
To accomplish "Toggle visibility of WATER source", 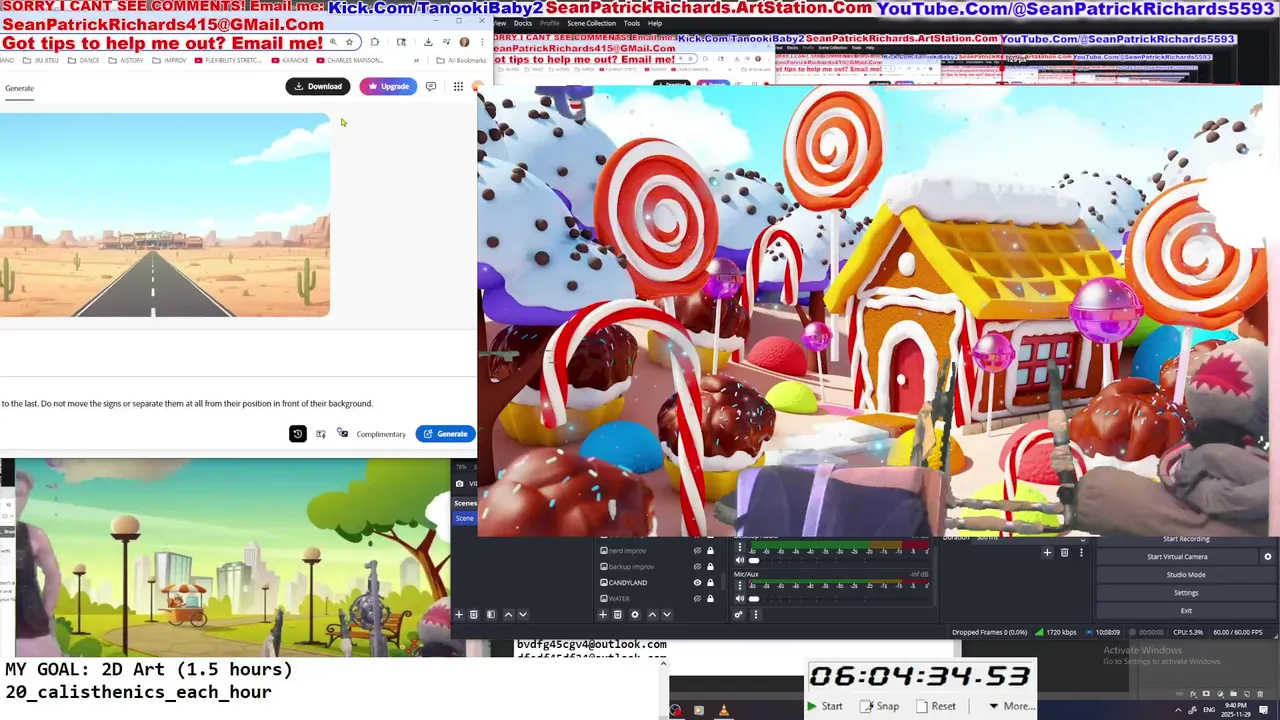I will (x=697, y=598).
